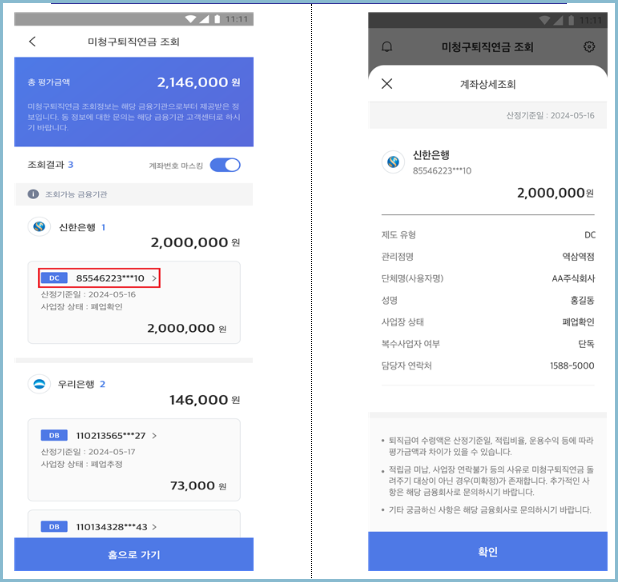This screenshot has height=582, width=618.
Task: Click the 조회결과 3 label
Action: 50,165
